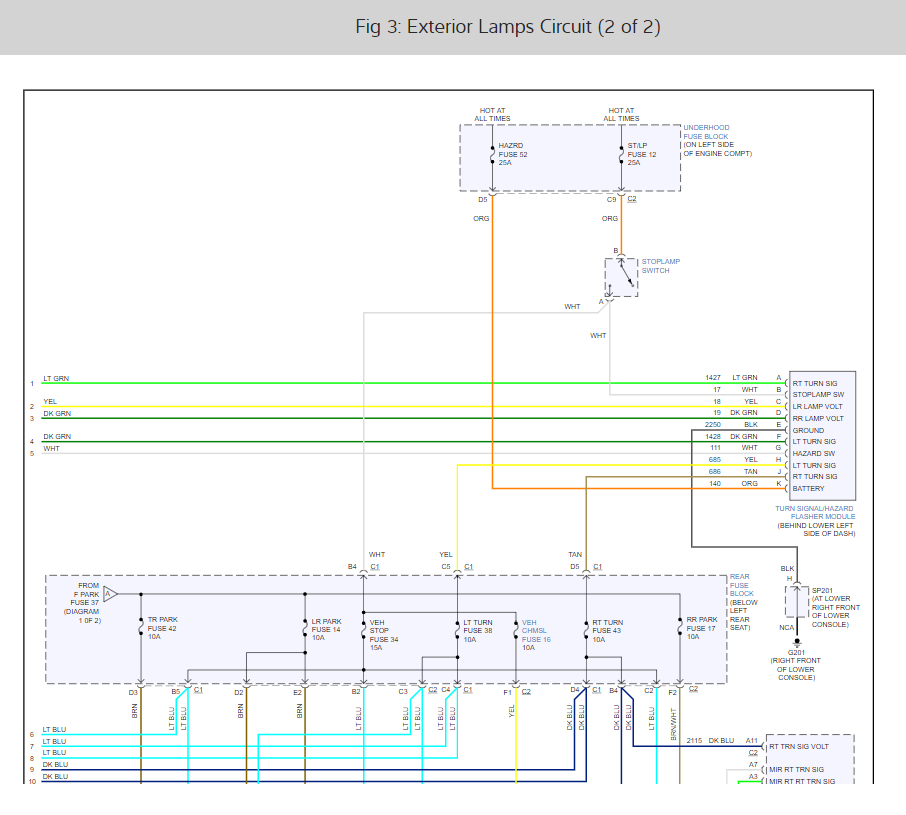Click the Fig 3 Exterior Lamps Circuit title
This screenshot has width=906, height=815.
pyautogui.click(x=507, y=27)
